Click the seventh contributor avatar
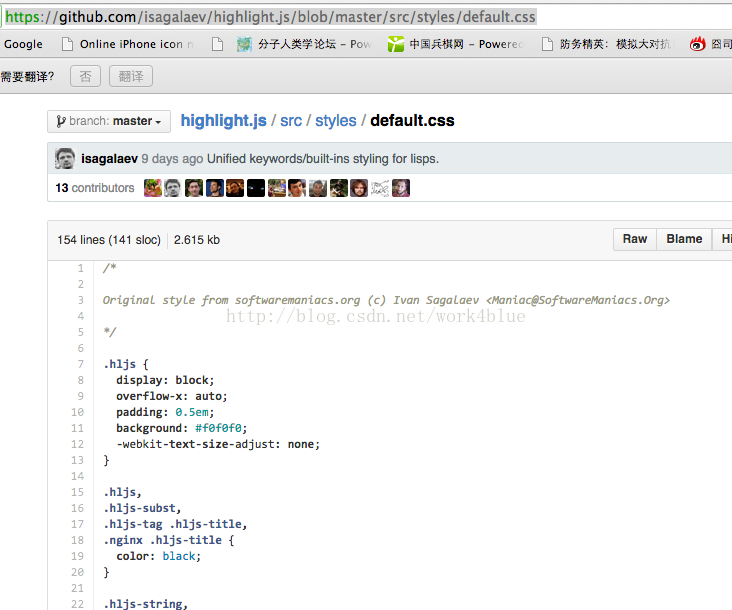 277,188
